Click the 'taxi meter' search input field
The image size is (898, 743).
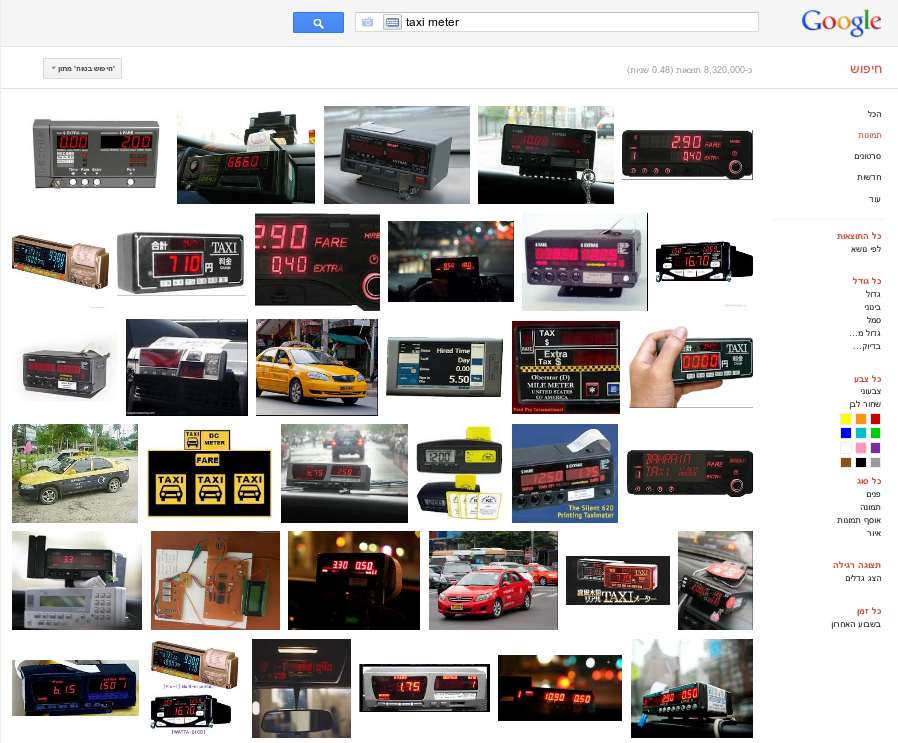point(580,22)
